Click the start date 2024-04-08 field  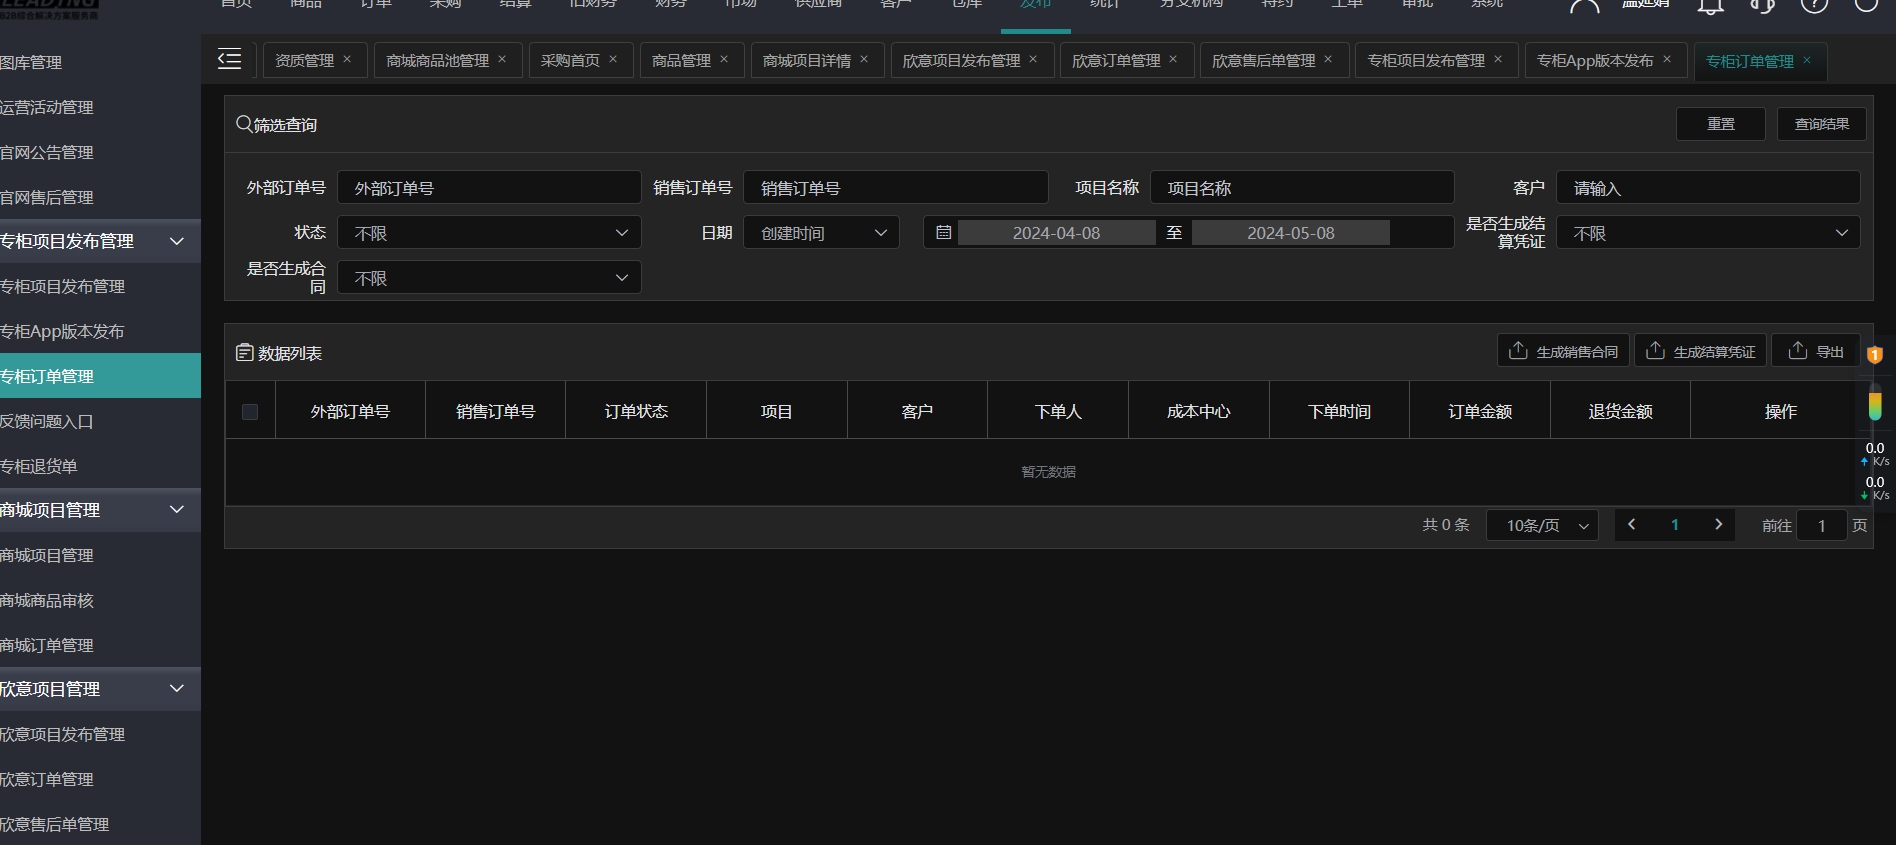click(1056, 233)
